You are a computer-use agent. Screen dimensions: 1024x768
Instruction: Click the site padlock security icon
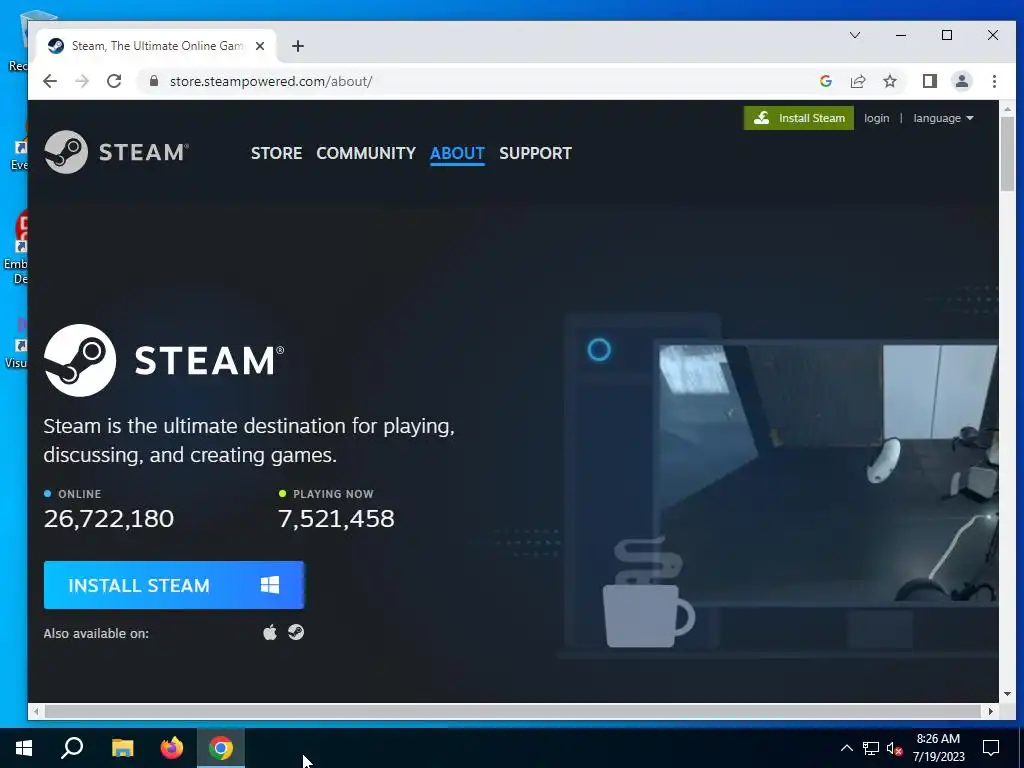point(154,81)
